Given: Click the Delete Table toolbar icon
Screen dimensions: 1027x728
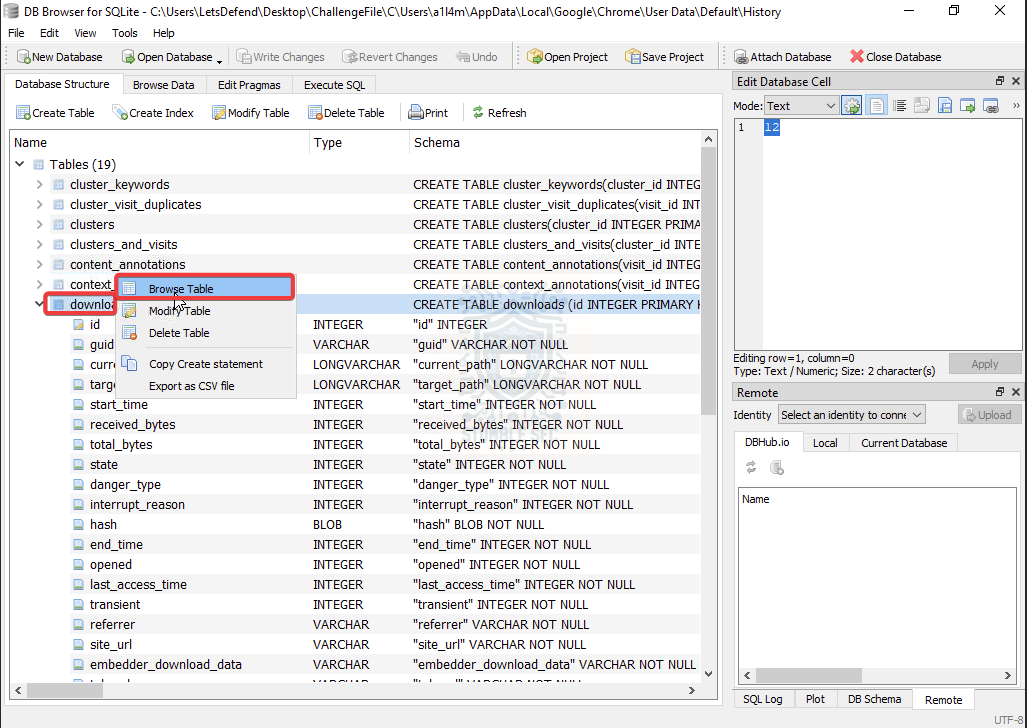Looking at the screenshot, I should coord(315,113).
